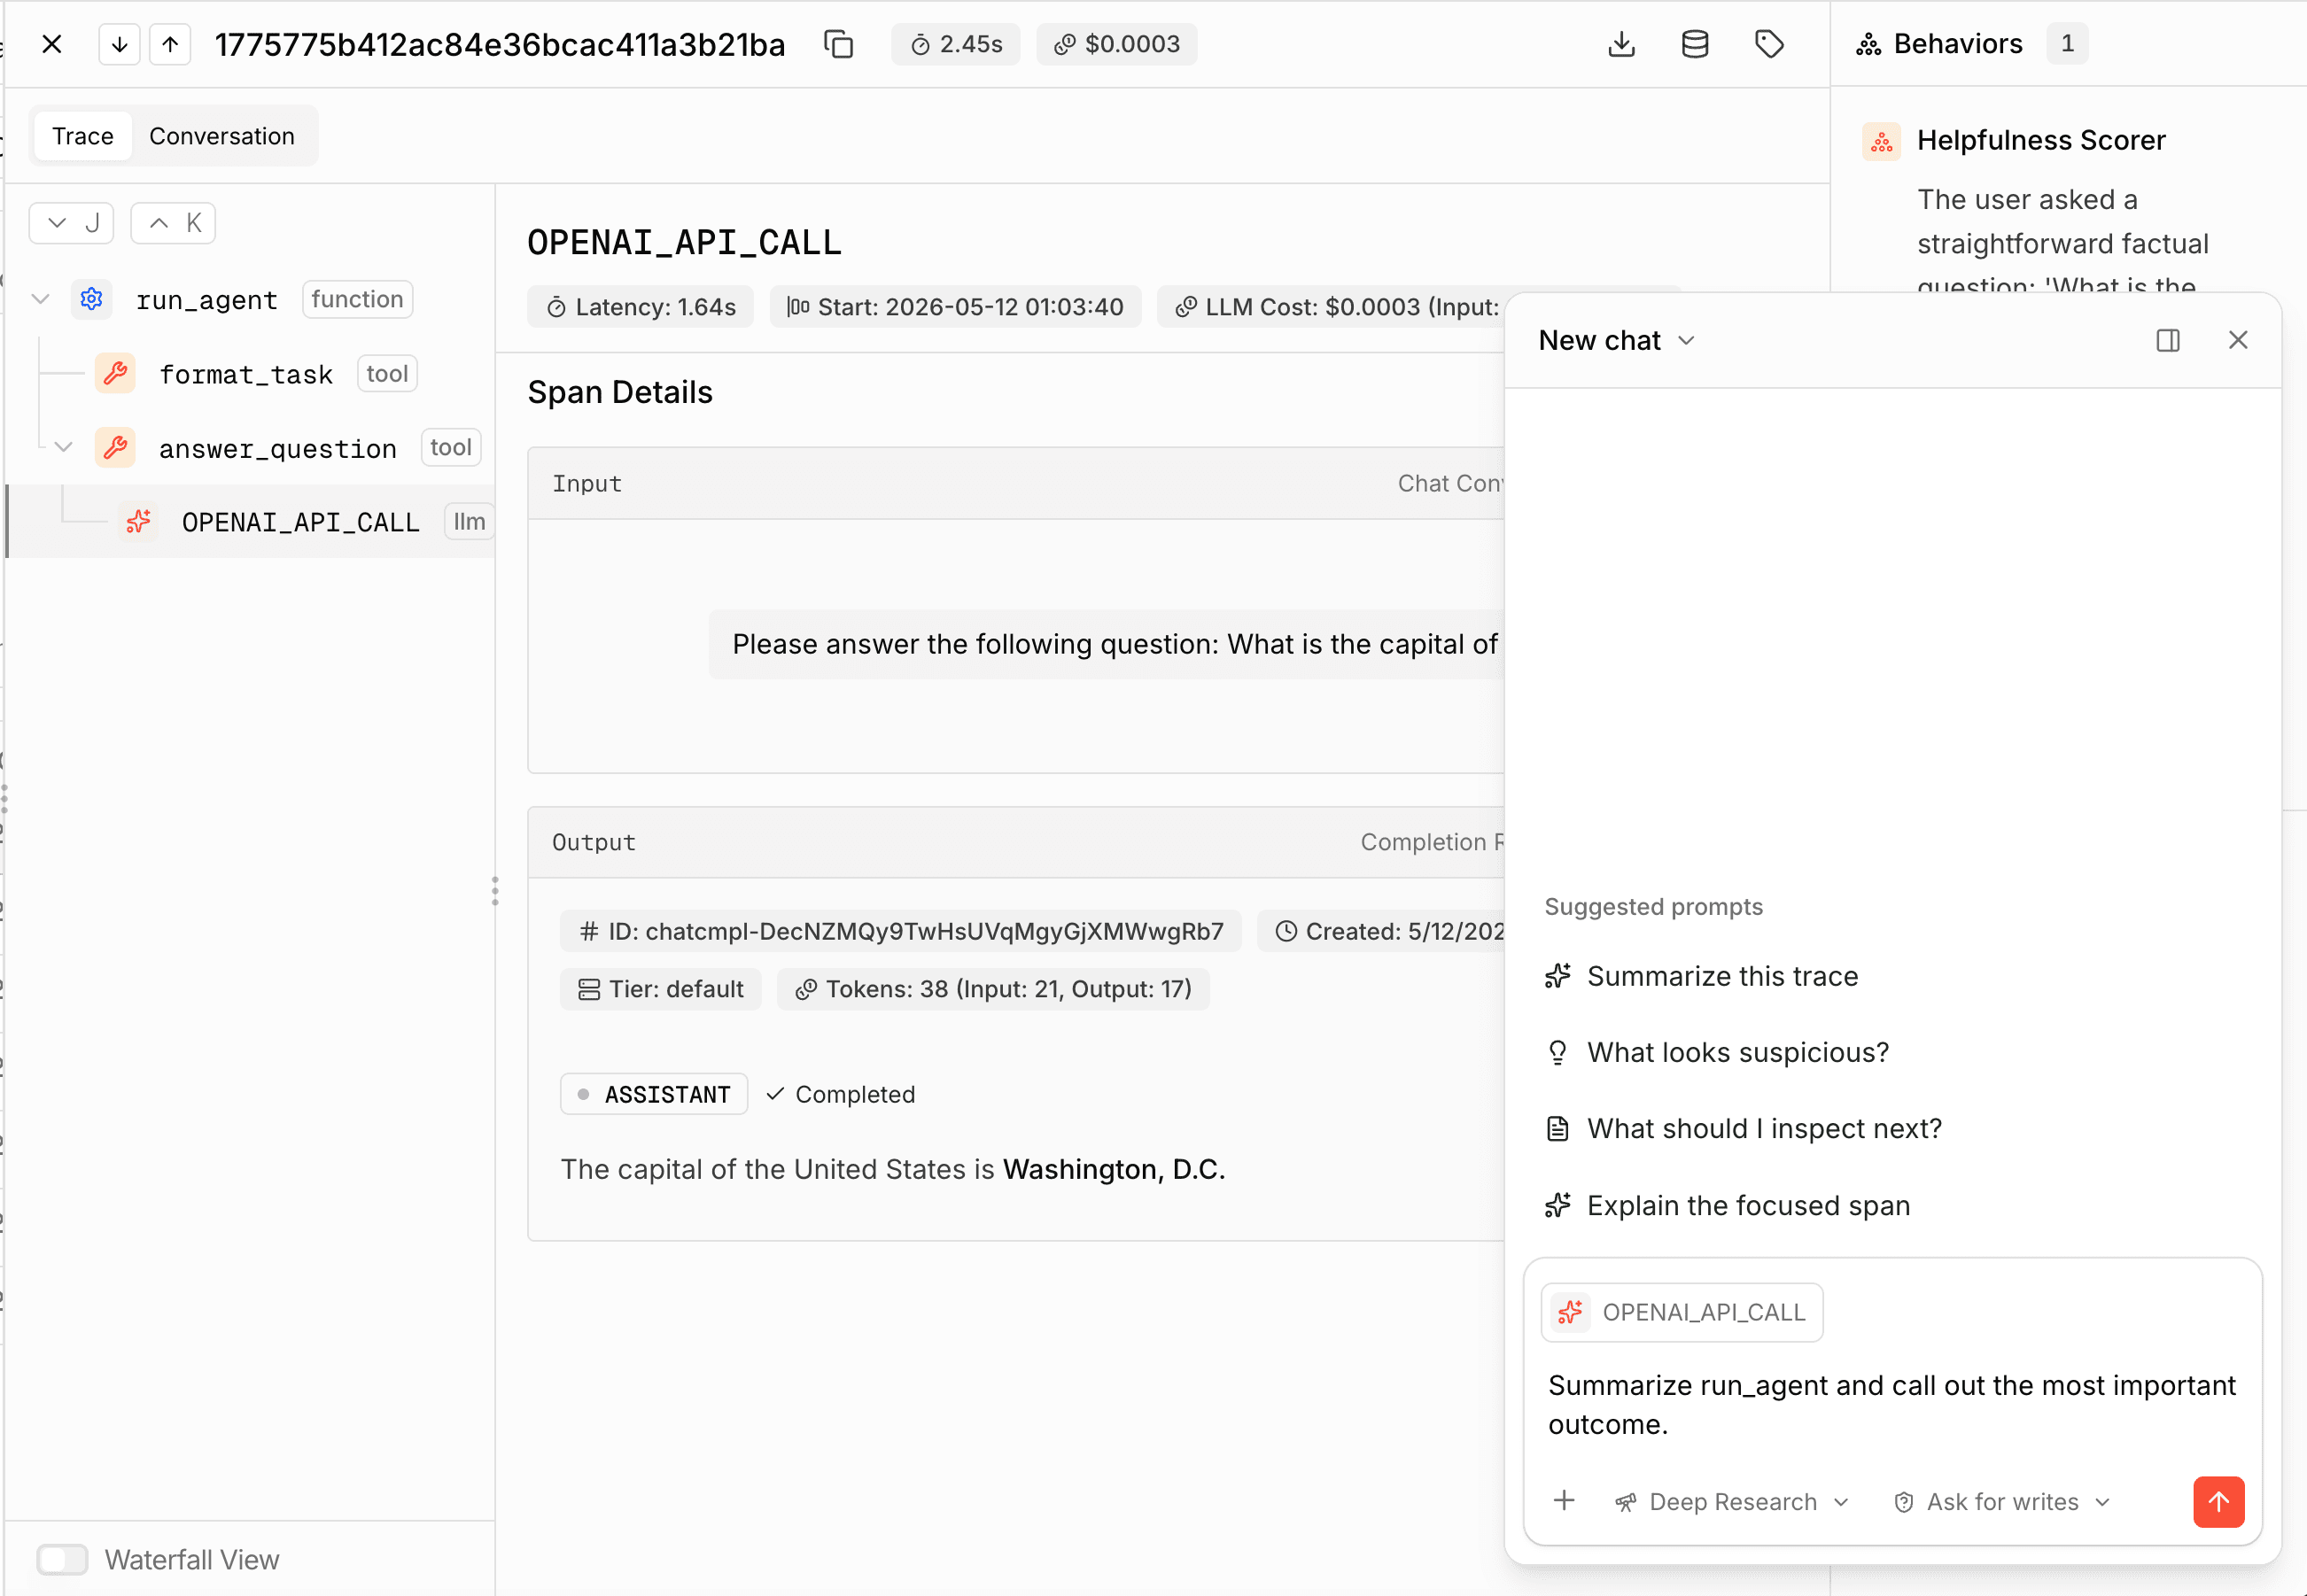Open the dataset database icon
This screenshot has height=1596, width=2307.
[x=1695, y=44]
